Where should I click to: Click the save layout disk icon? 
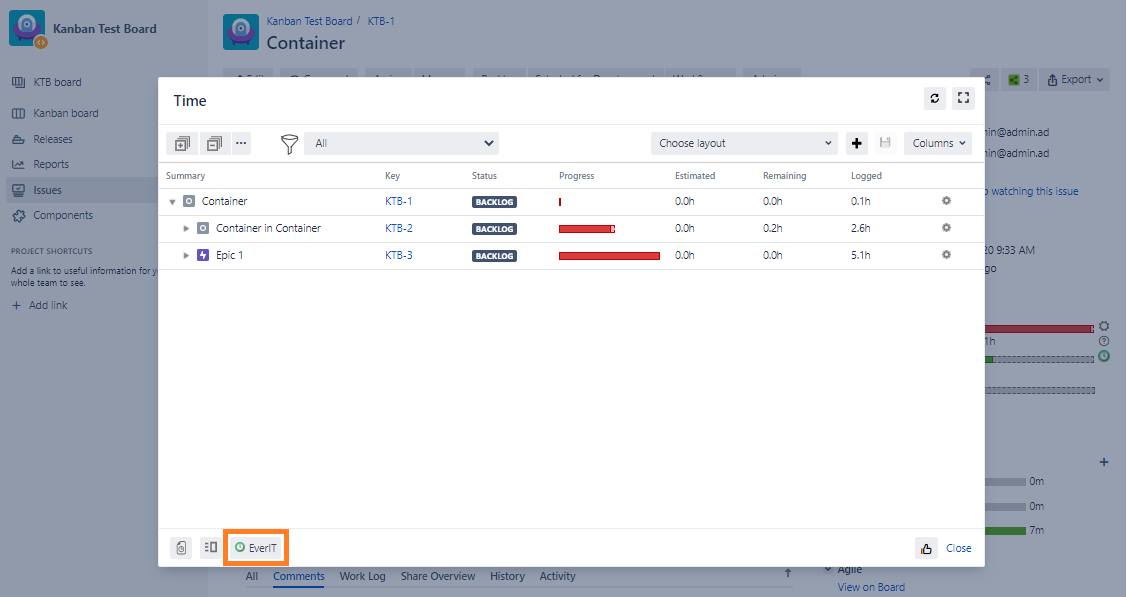click(x=885, y=143)
